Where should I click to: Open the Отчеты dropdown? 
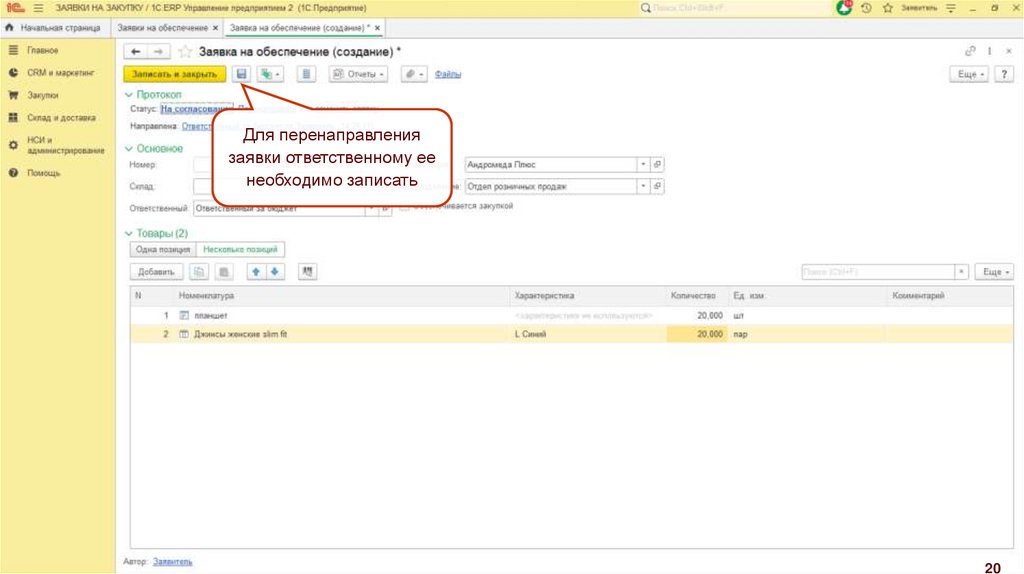[x=359, y=74]
